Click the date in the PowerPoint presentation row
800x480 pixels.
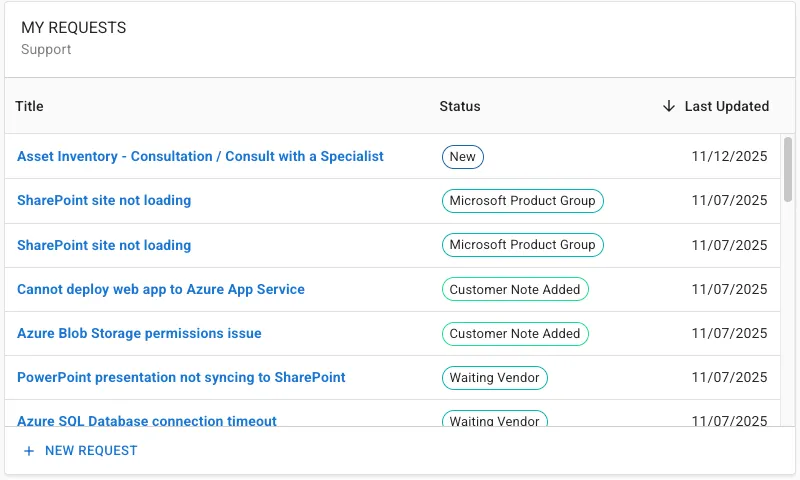pos(729,377)
